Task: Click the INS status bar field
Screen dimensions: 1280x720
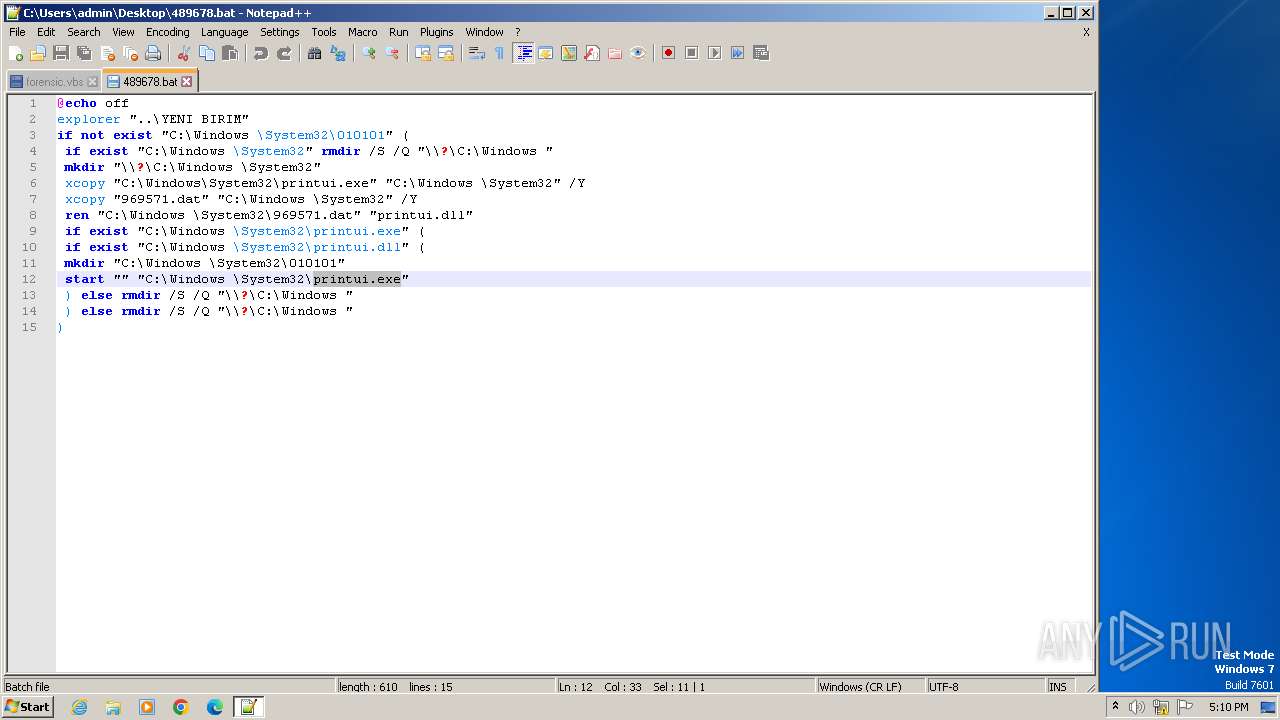Action: click(x=1058, y=687)
